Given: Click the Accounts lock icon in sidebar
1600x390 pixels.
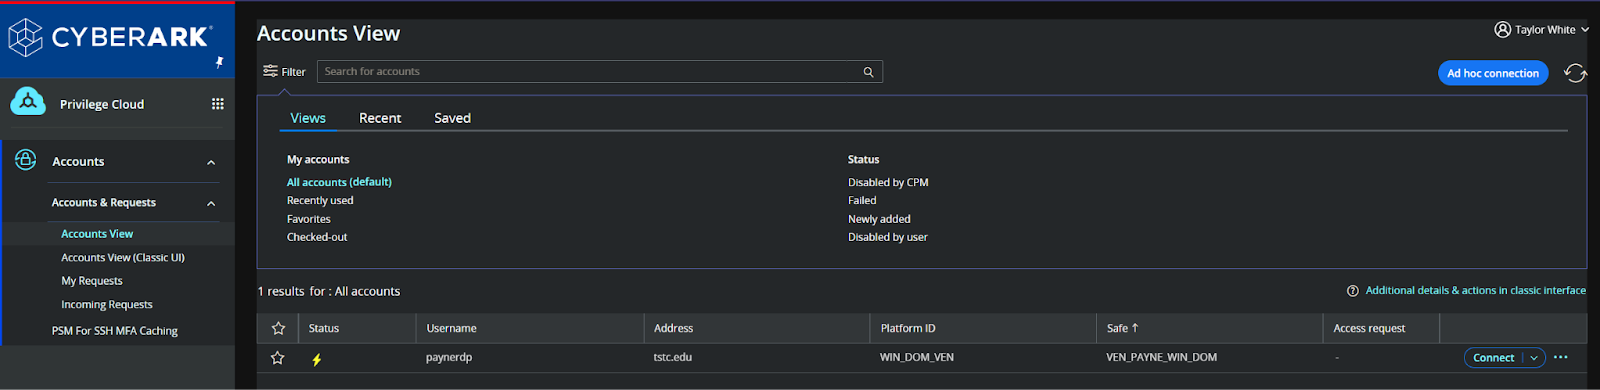Looking at the screenshot, I should [26, 160].
